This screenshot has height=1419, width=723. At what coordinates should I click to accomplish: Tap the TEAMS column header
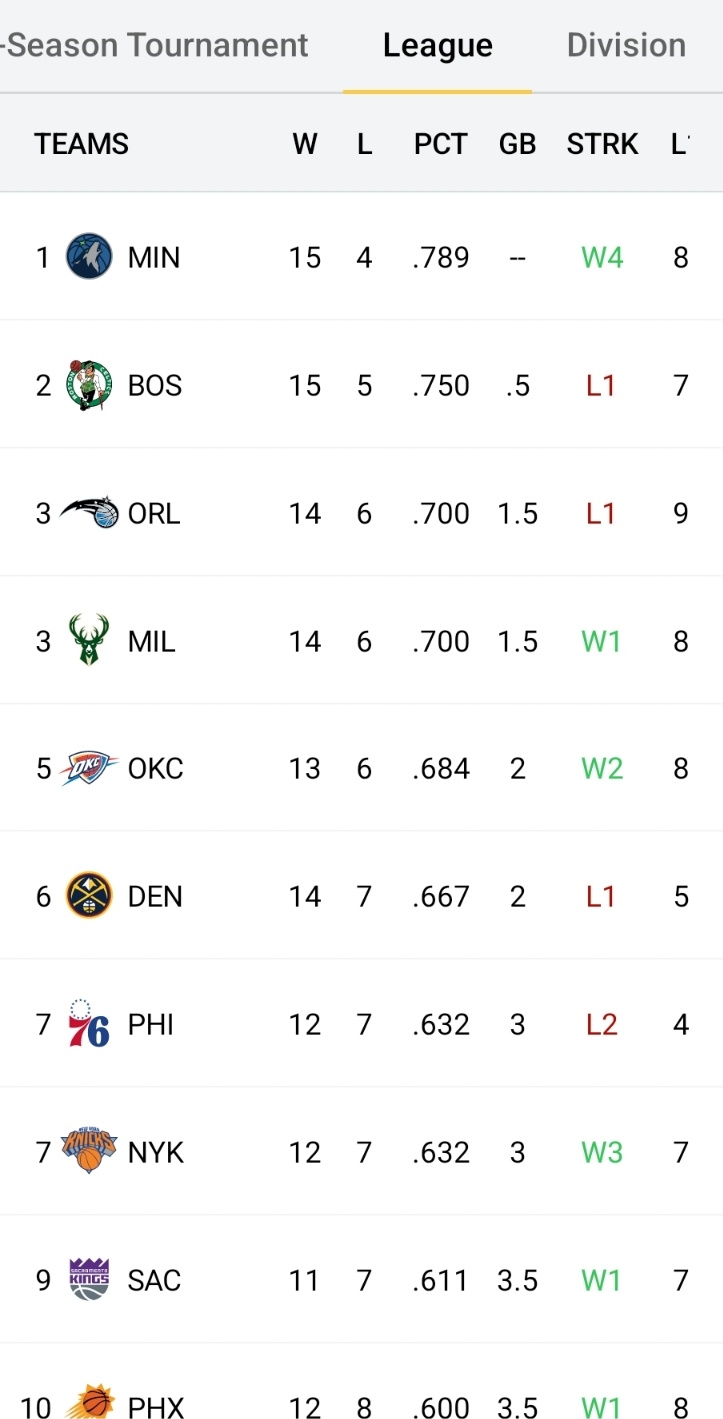81,144
